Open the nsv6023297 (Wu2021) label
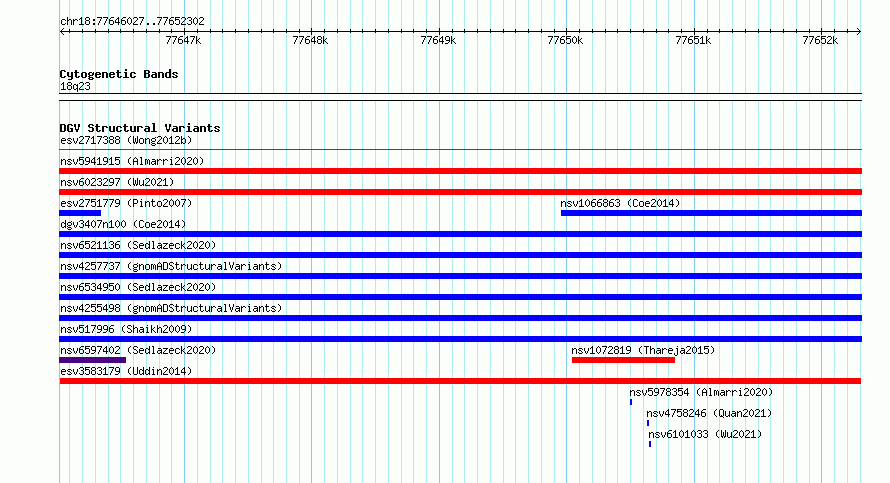The image size is (890, 483). [x=117, y=182]
